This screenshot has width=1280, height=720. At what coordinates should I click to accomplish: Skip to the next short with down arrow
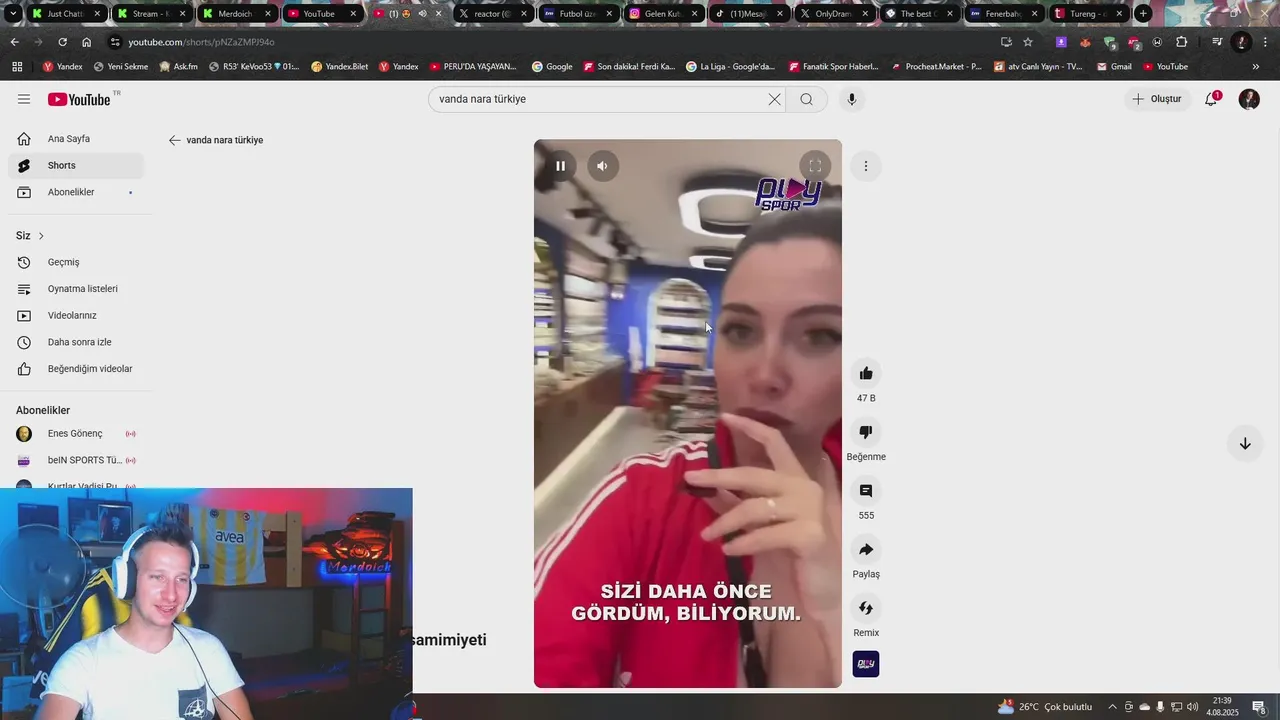pyautogui.click(x=1245, y=443)
